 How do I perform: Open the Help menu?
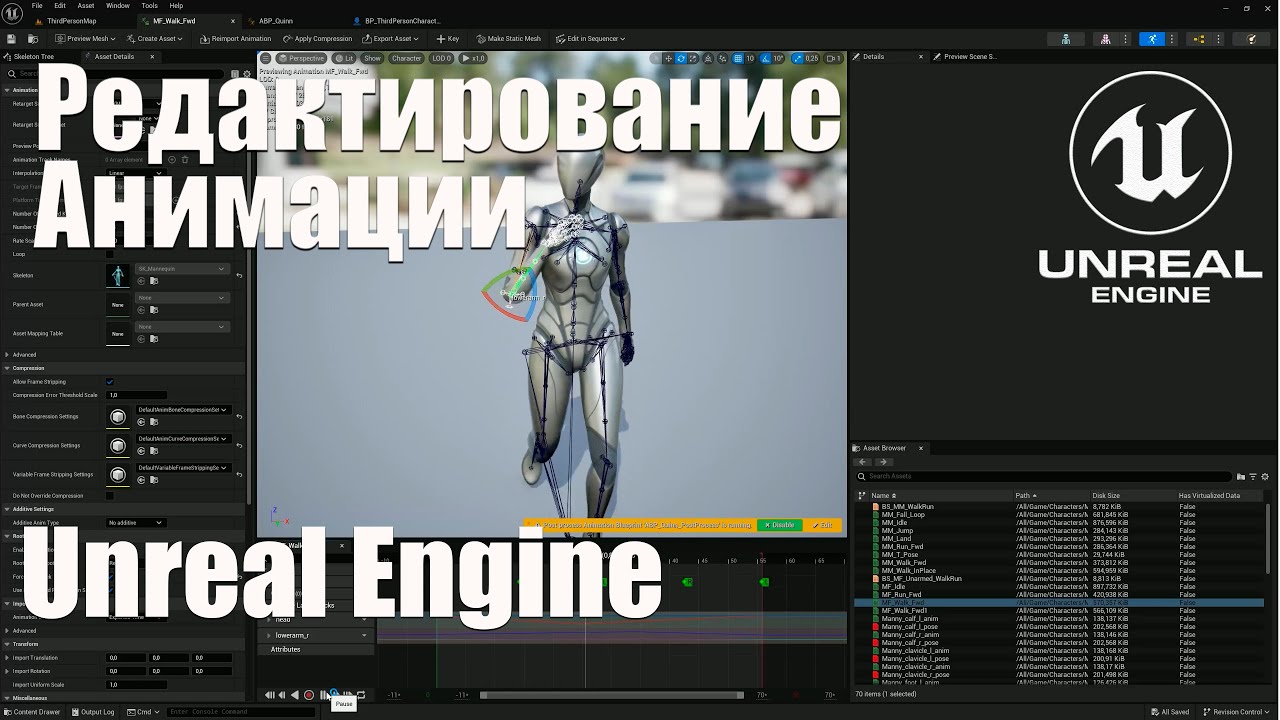[176, 6]
